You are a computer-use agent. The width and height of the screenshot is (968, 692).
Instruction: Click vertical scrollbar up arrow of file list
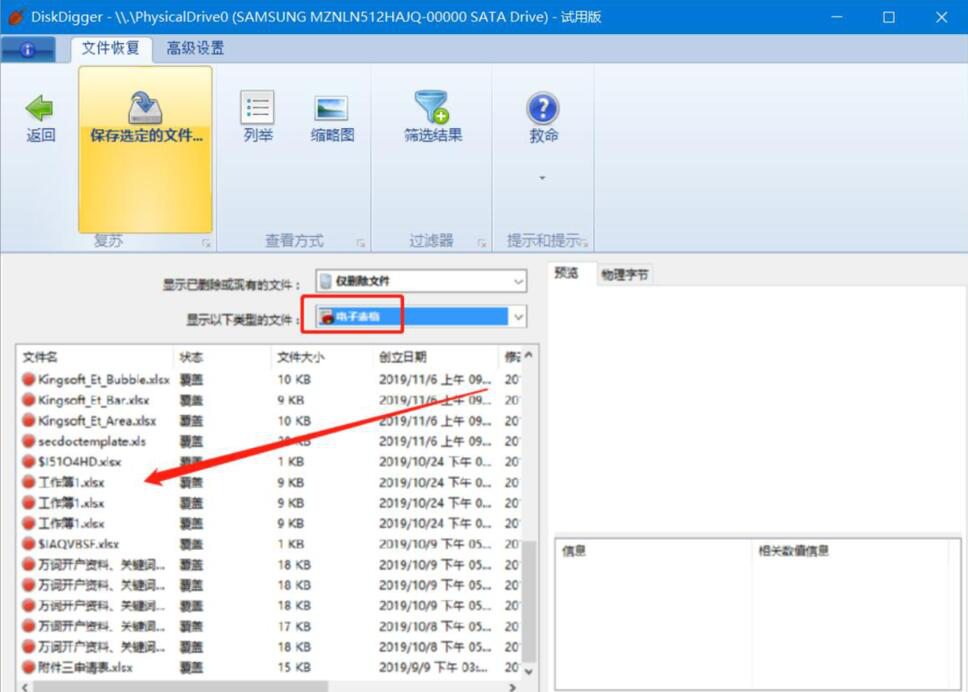pyautogui.click(x=528, y=356)
